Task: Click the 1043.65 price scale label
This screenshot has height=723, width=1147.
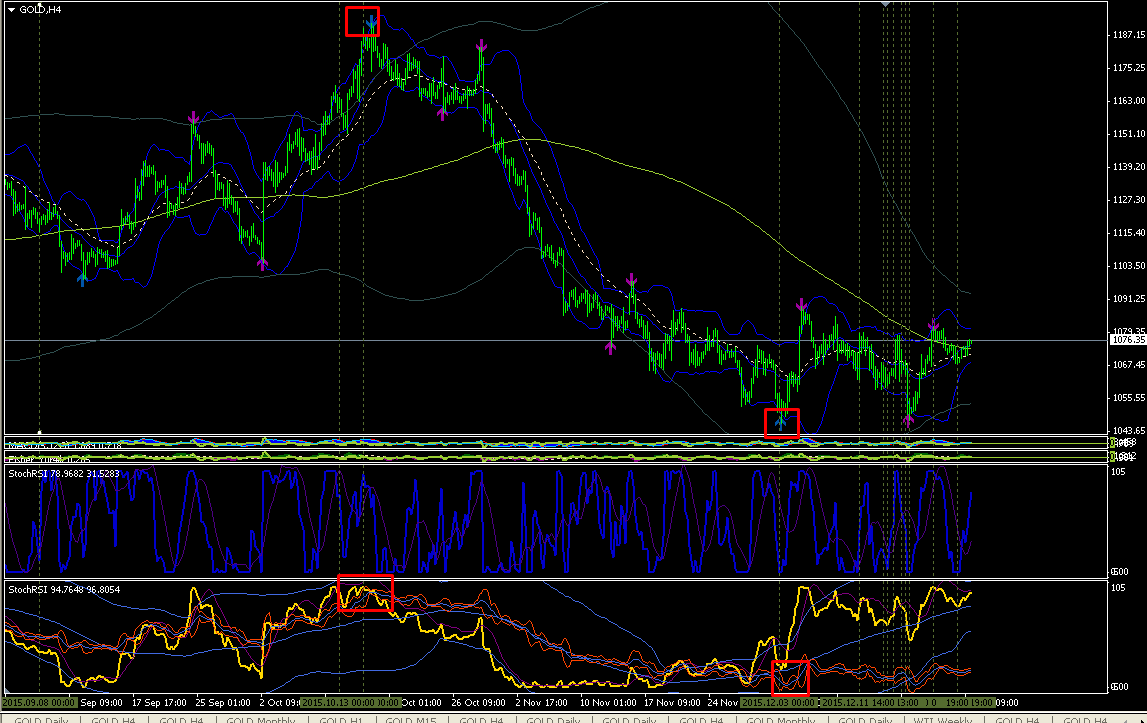Action: (x=1129, y=430)
